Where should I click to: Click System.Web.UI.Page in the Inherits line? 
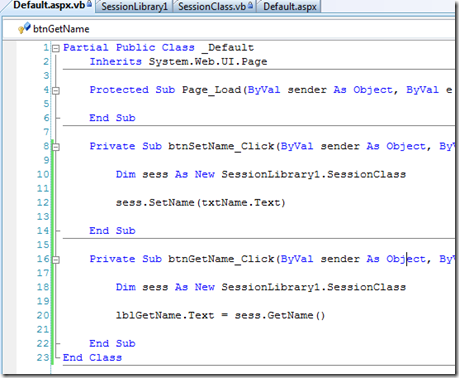click(208, 62)
